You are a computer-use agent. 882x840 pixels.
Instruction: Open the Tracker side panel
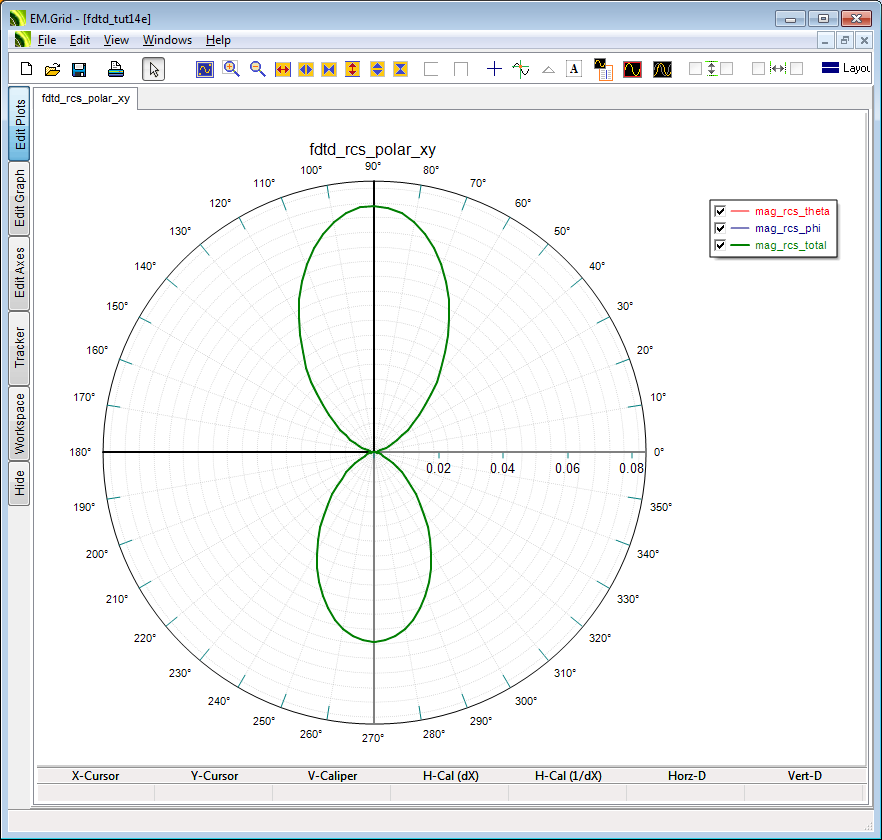[19, 348]
